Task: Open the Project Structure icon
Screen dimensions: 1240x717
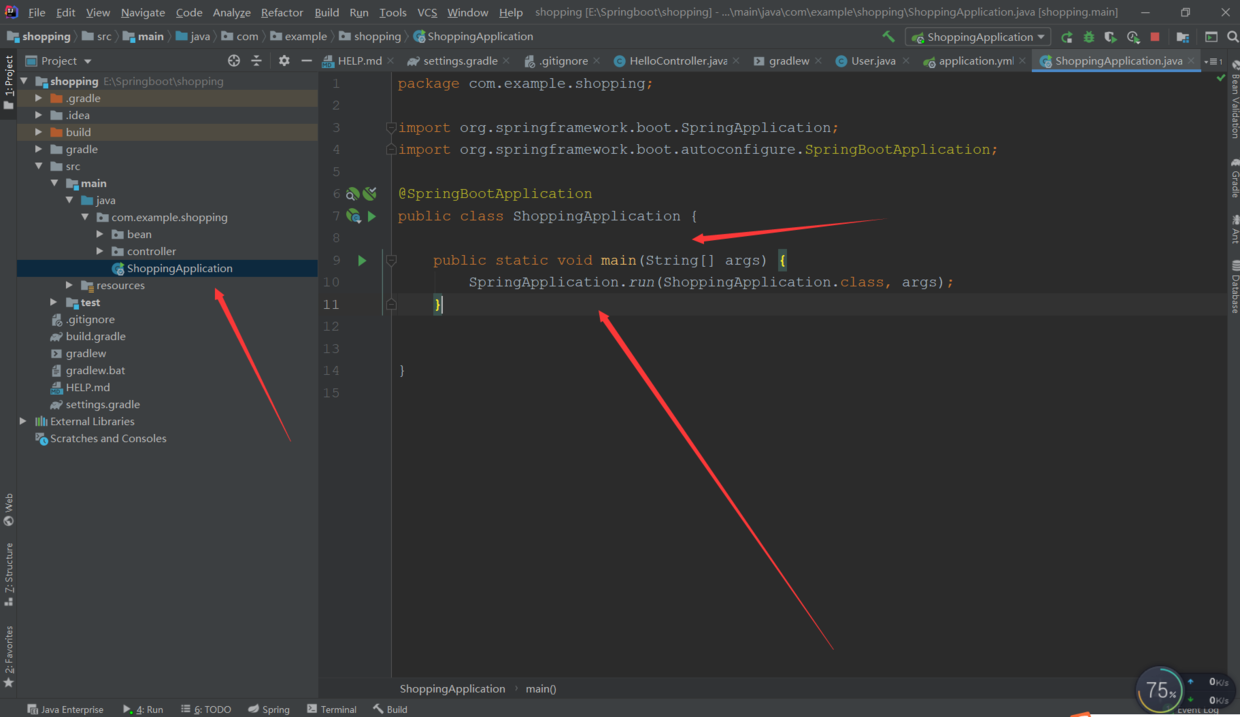Action: (x=1183, y=37)
